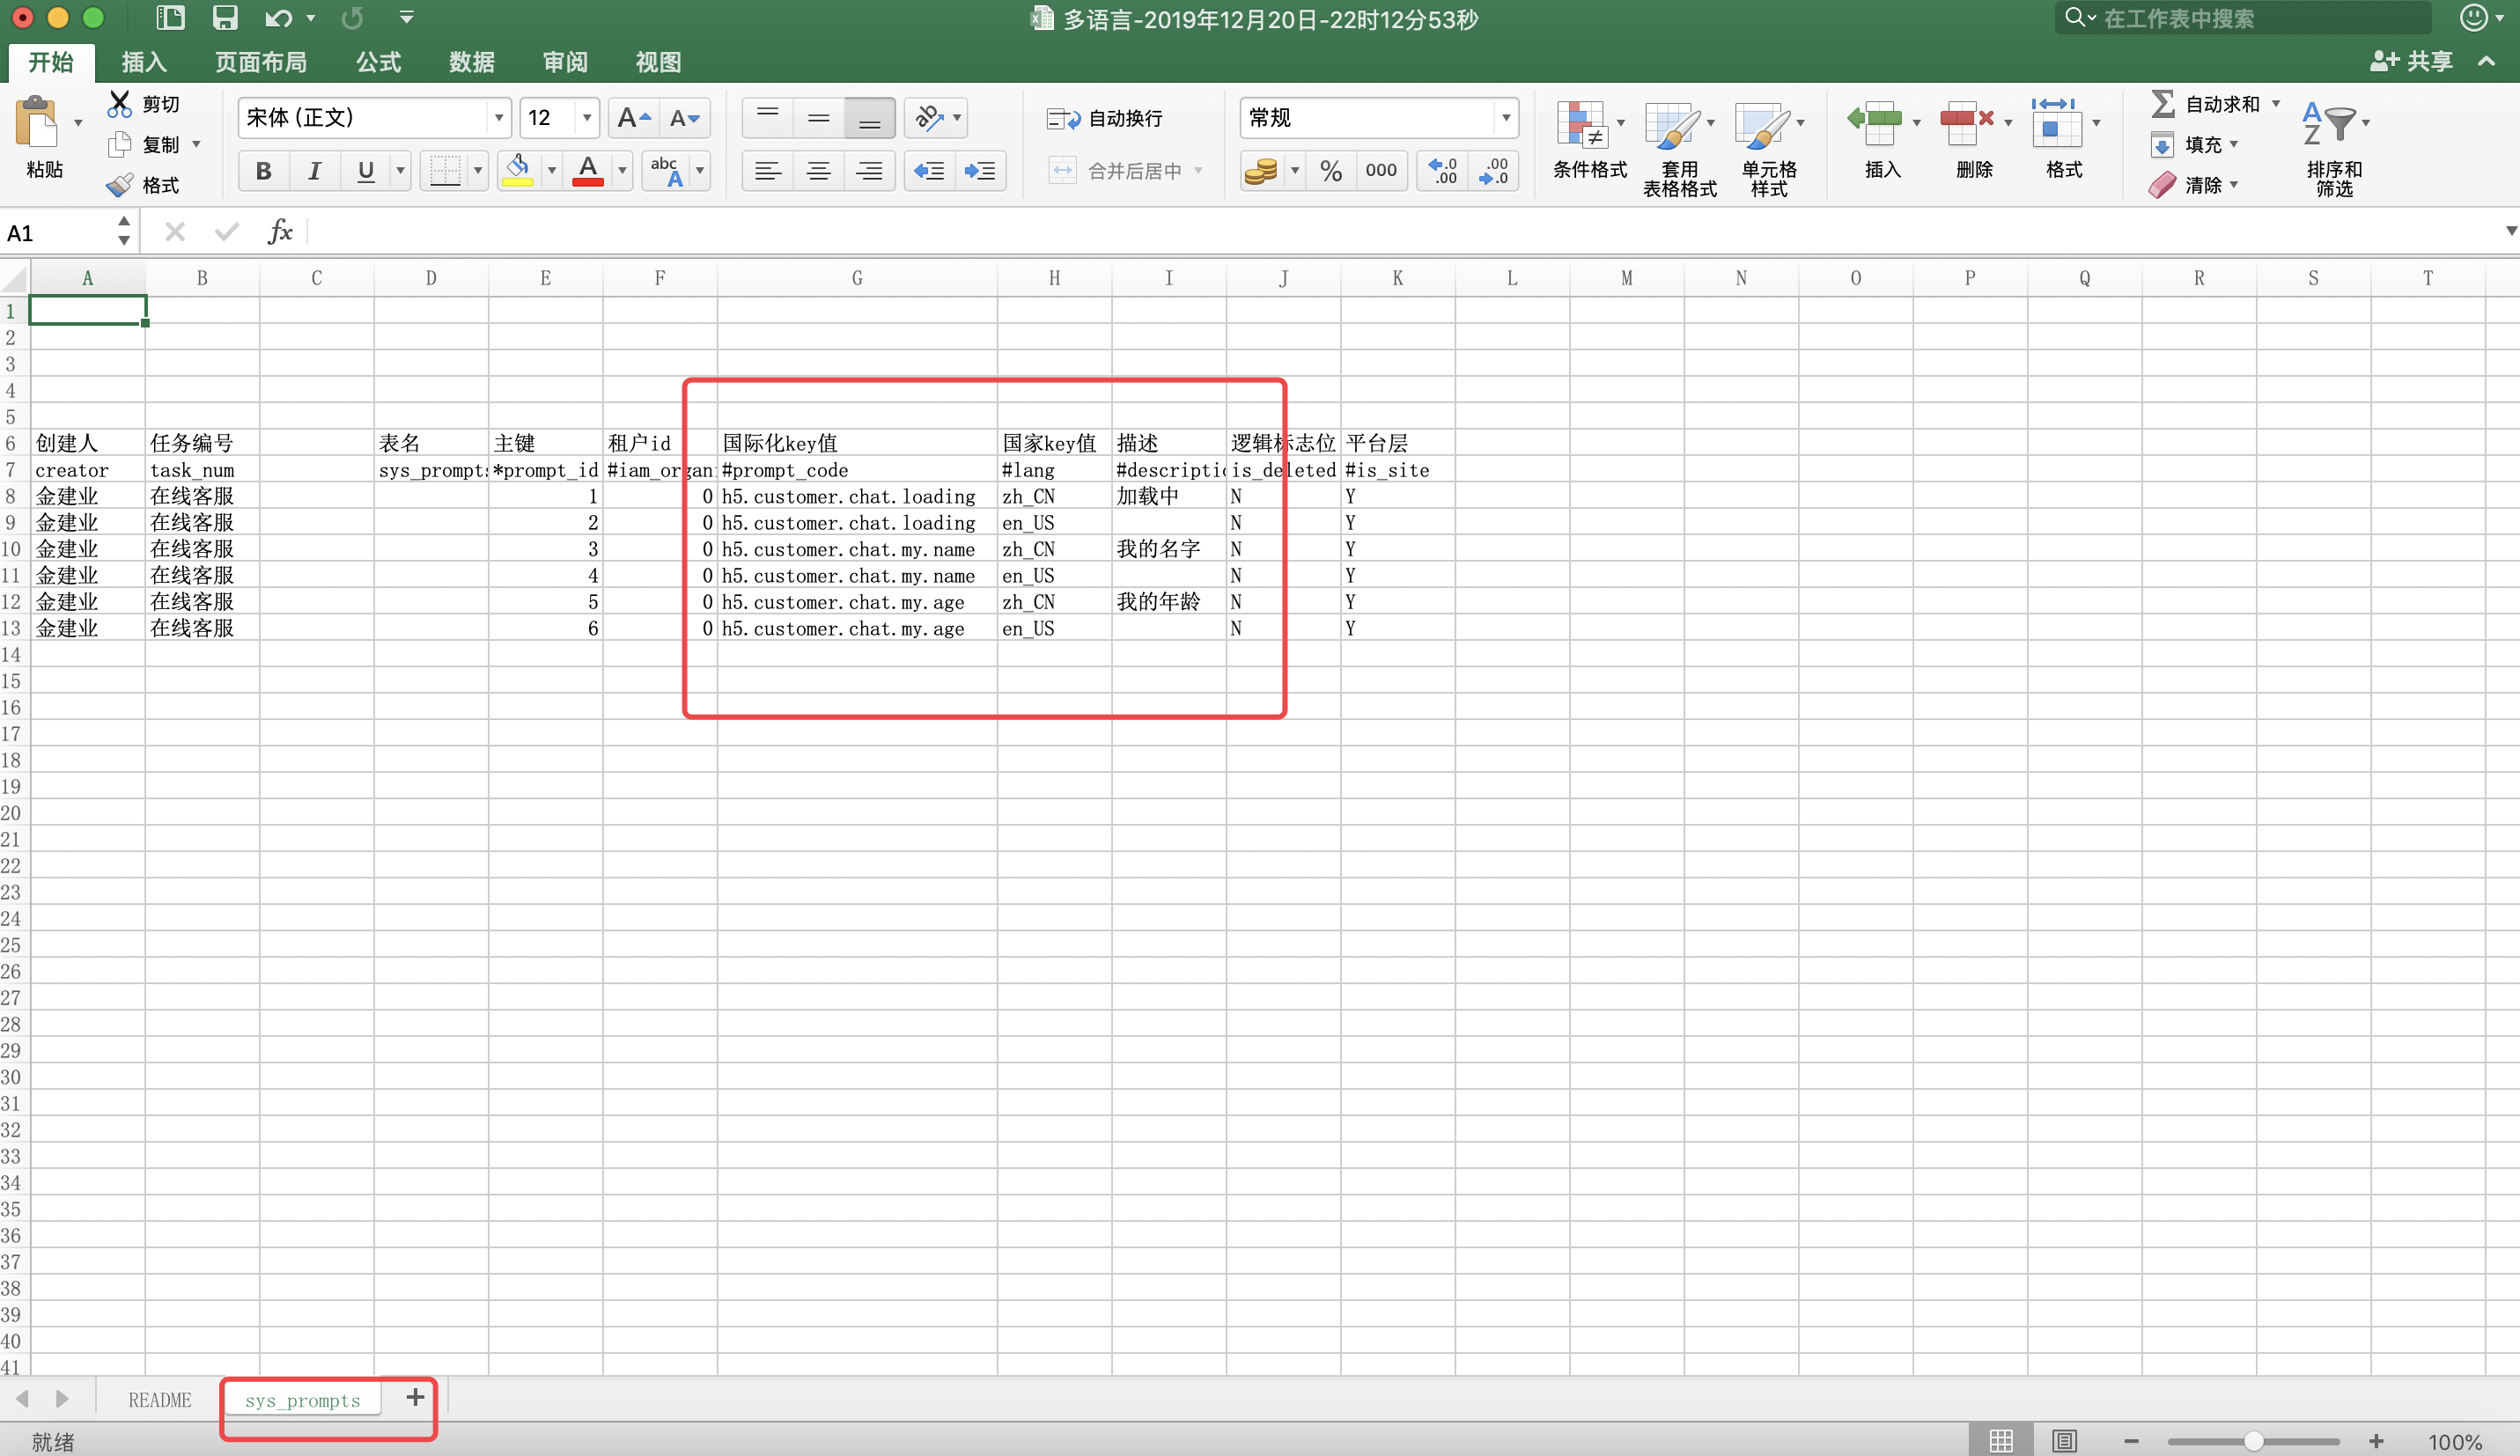The height and width of the screenshot is (1456, 2520).
Task: Click the Name Box showing A1
Action: [58, 232]
